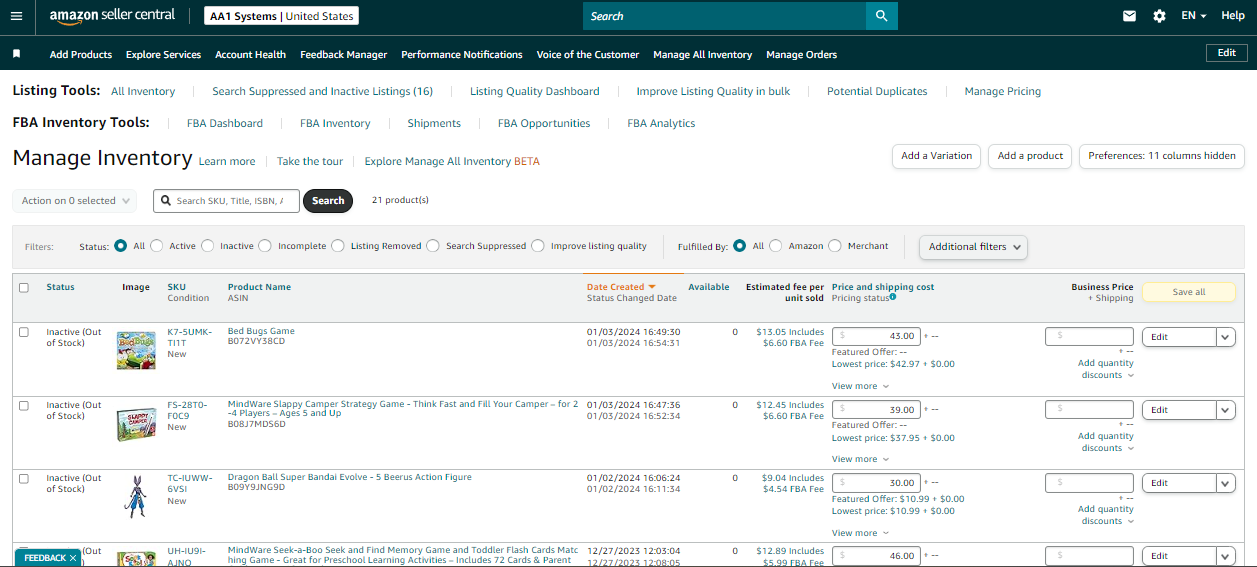This screenshot has height=567, width=1257.
Task: Open Beerus Action Figure product thumbnail
Action: tap(135, 497)
